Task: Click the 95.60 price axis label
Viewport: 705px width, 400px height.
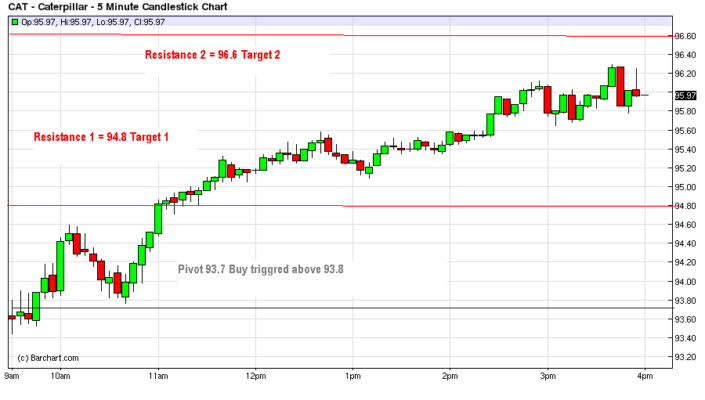Action: [x=685, y=131]
